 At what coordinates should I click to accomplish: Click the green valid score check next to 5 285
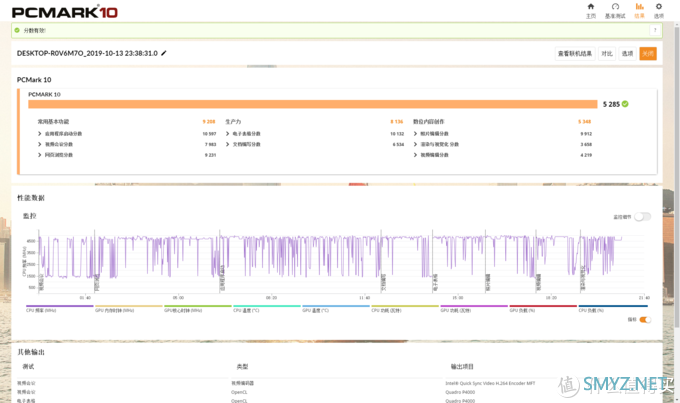625,104
